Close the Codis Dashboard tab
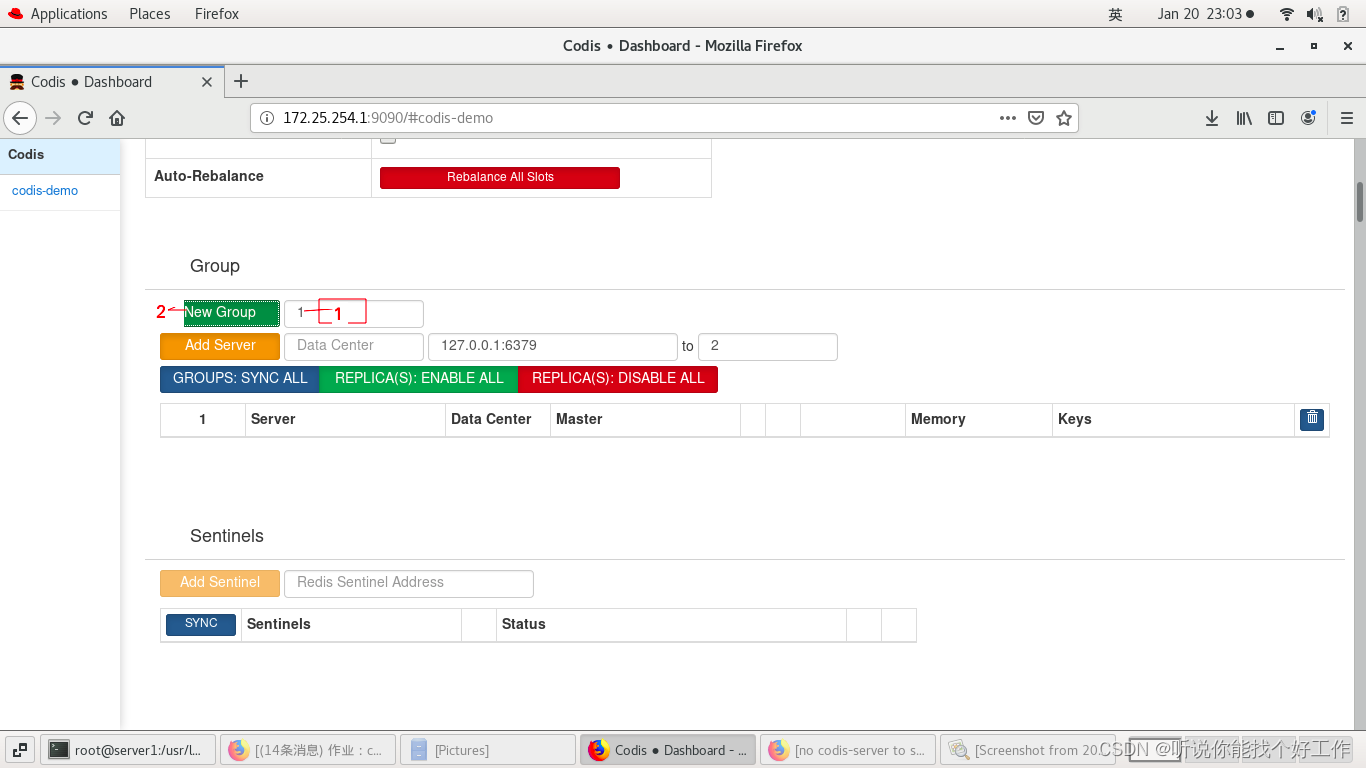Screen dimensions: 1366x768 pos(207,82)
